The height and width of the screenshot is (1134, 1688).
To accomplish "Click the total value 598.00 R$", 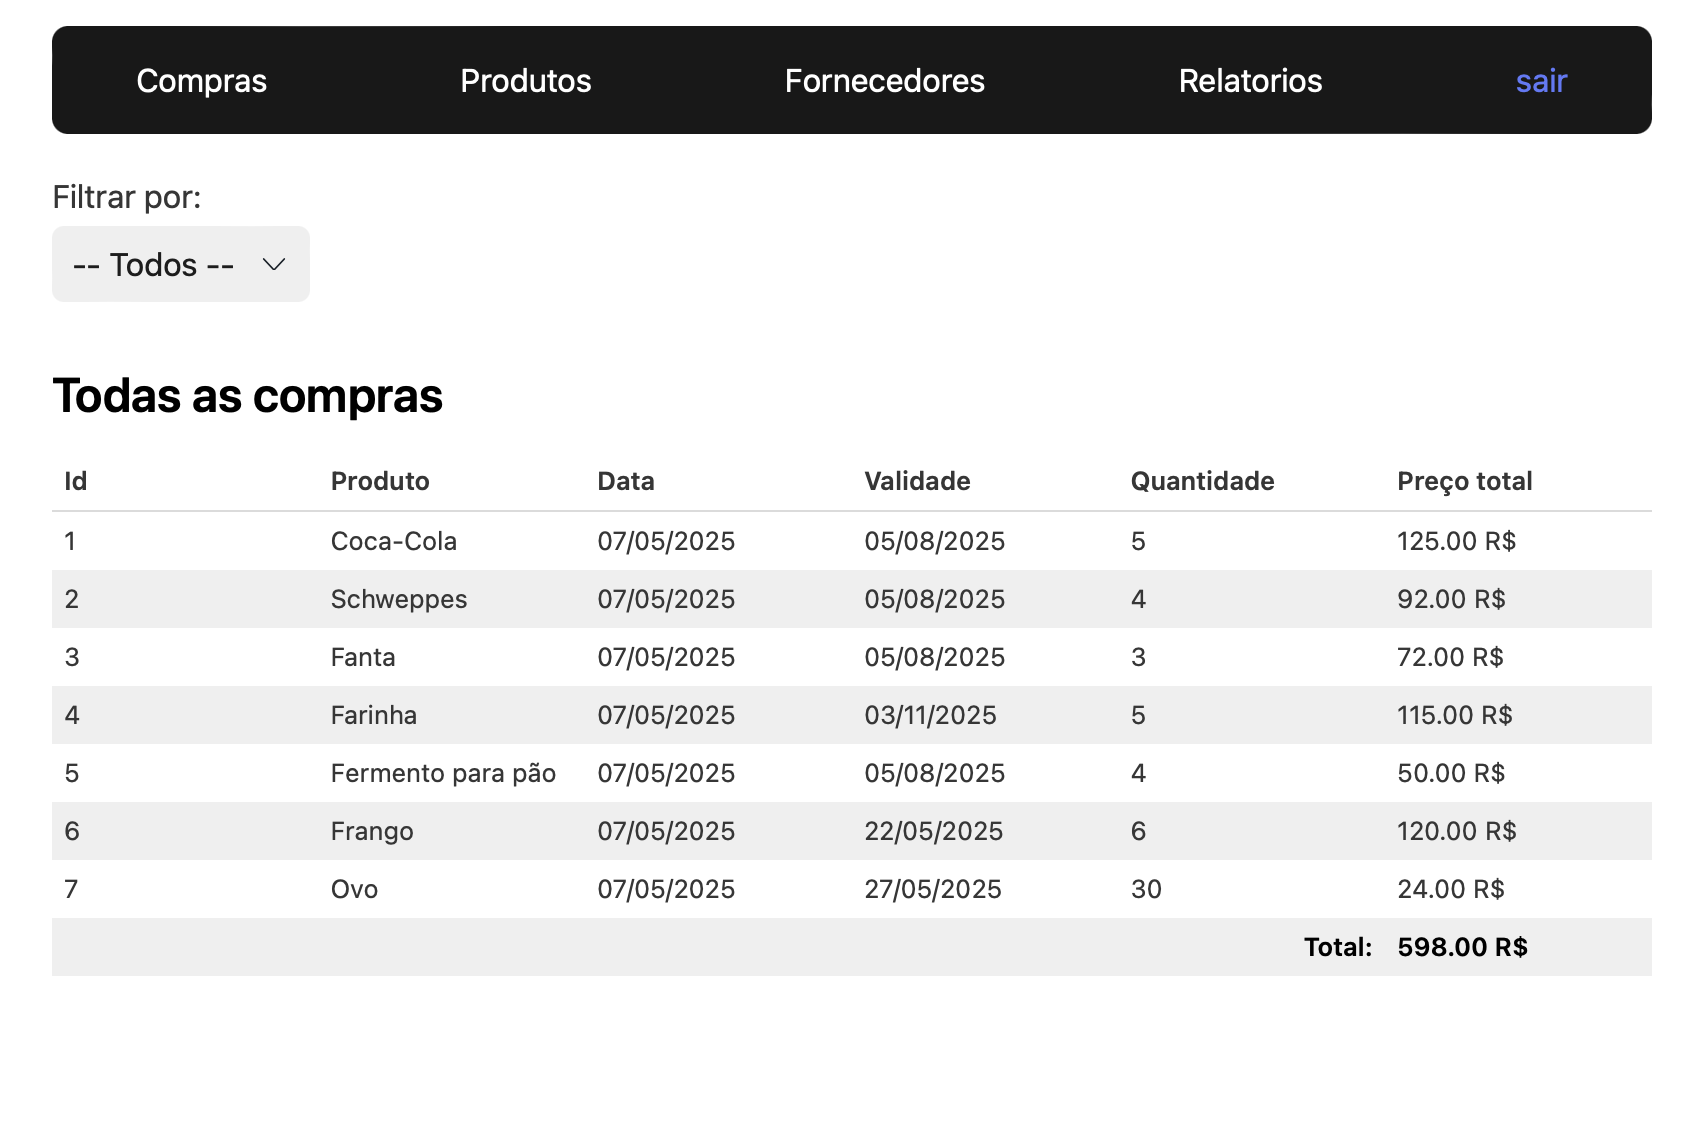I will (1462, 947).
